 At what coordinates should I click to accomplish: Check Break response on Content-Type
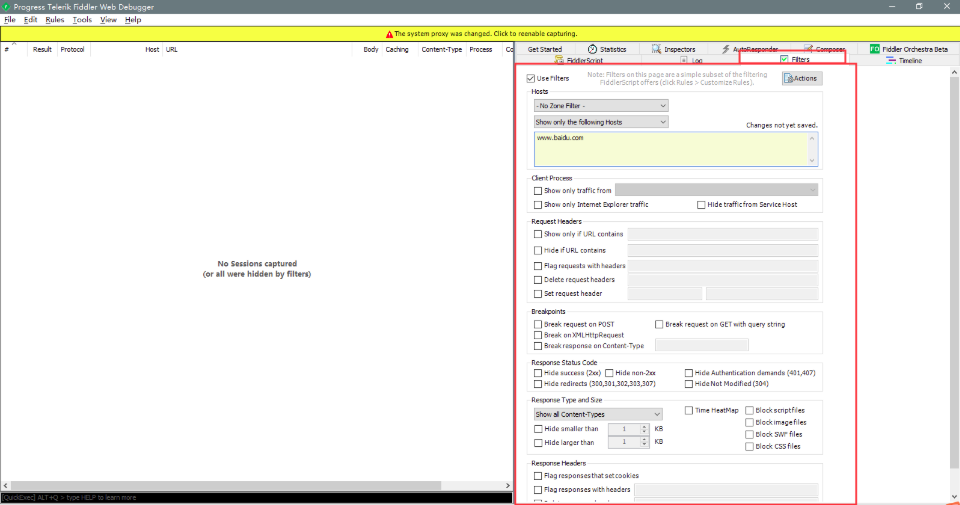(538, 346)
